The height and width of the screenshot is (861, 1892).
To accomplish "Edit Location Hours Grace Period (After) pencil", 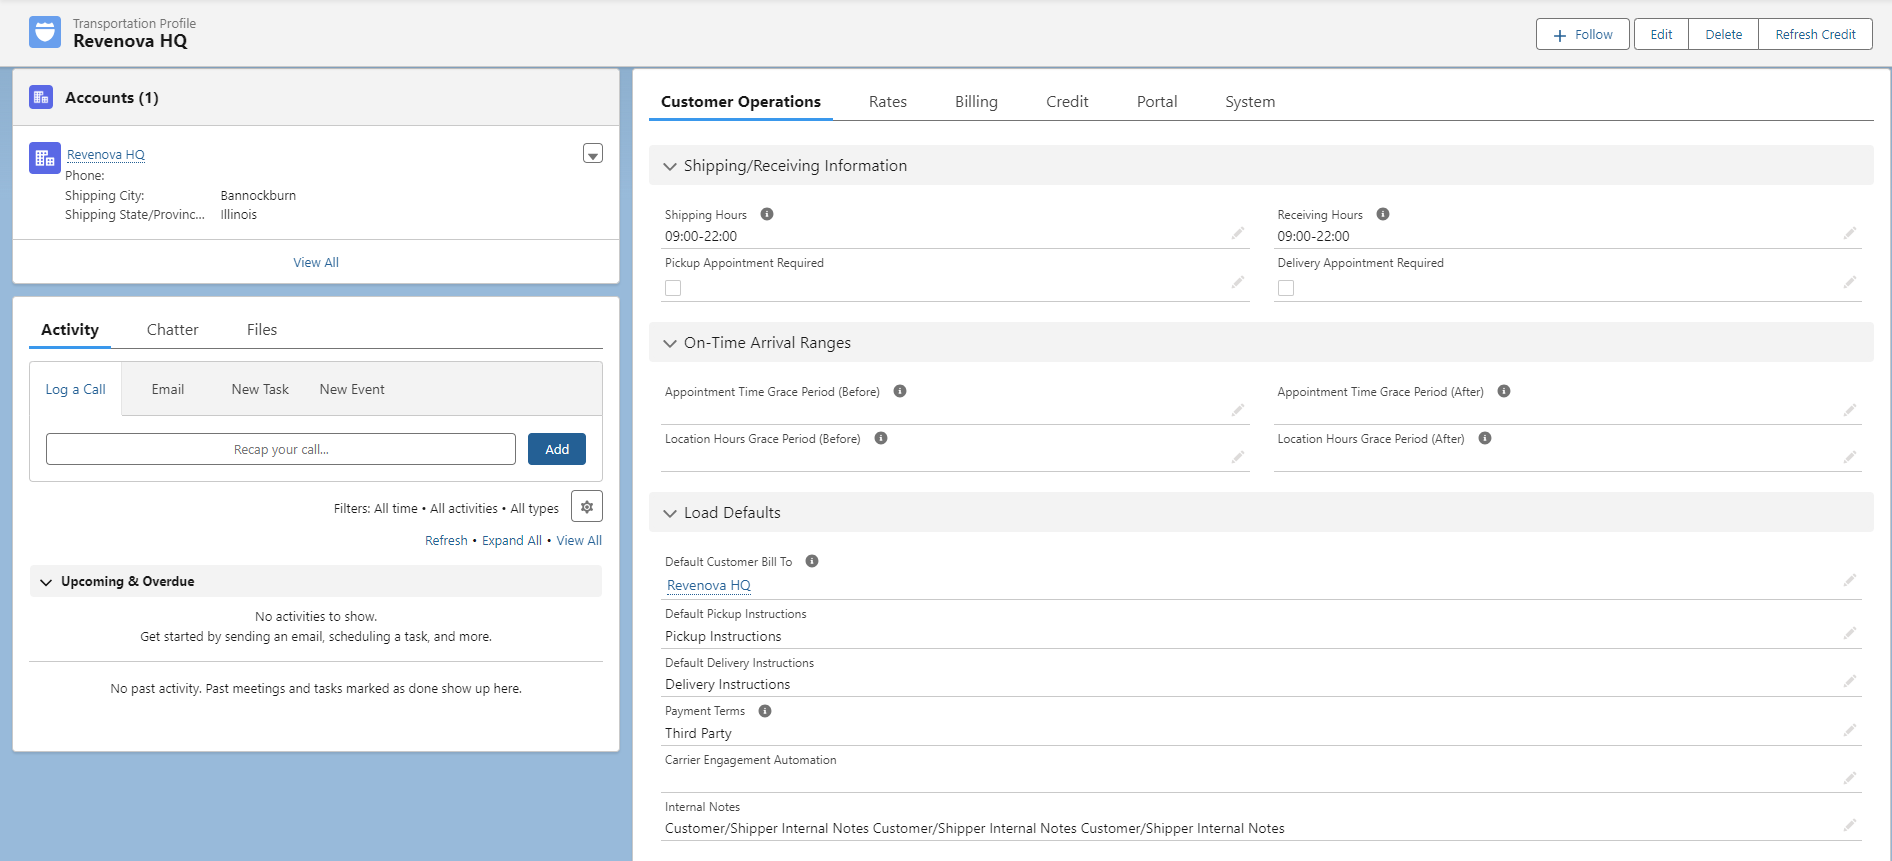I will [x=1850, y=457].
